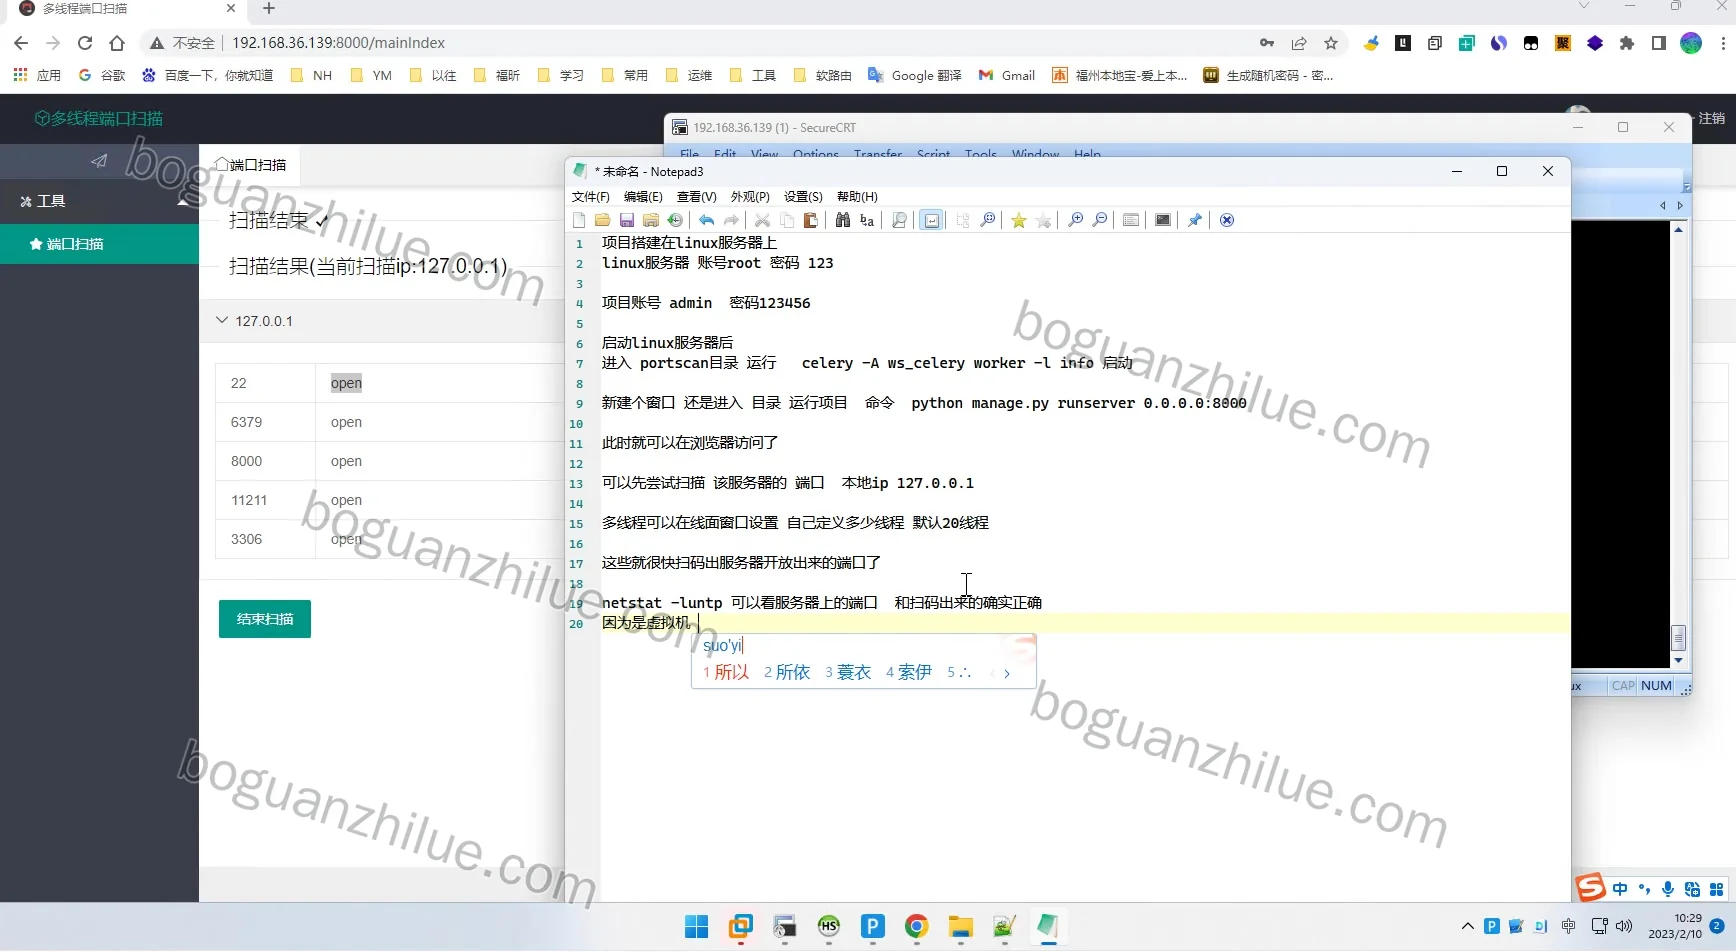Open the Gmail bookmark
The image size is (1736, 952).
tap(1007, 75)
